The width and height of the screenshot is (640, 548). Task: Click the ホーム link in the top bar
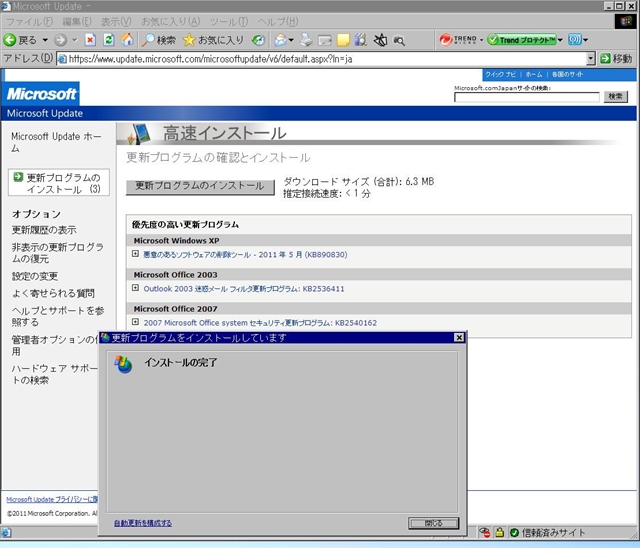click(x=533, y=74)
